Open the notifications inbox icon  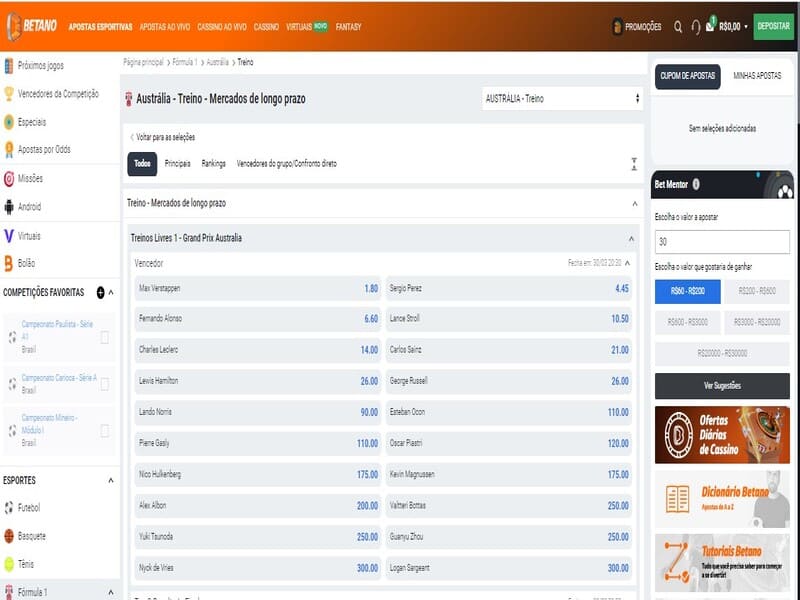(711, 24)
